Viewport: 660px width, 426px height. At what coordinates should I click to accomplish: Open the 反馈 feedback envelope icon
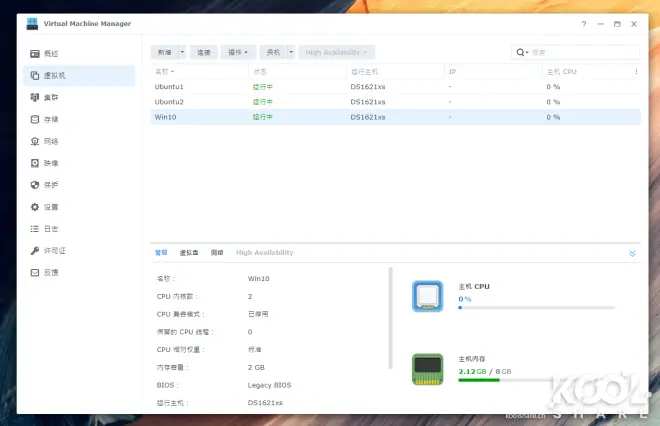[x=35, y=273]
